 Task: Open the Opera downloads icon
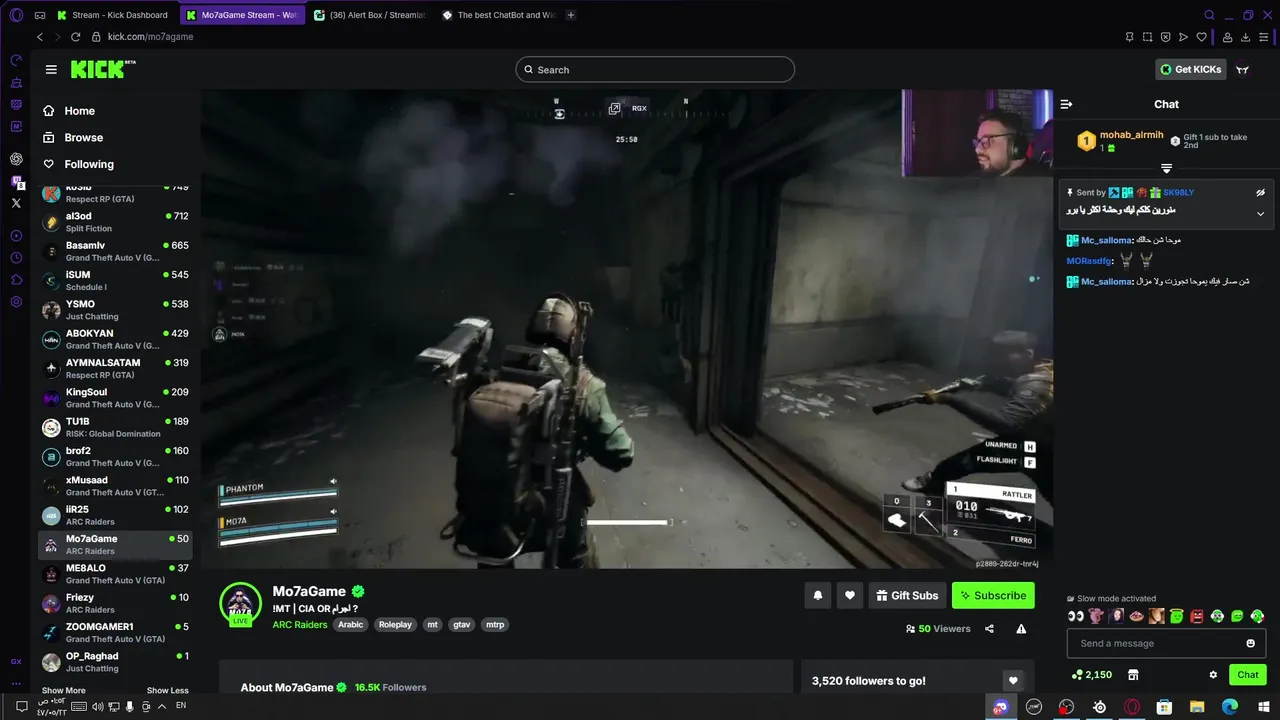[x=1246, y=37]
